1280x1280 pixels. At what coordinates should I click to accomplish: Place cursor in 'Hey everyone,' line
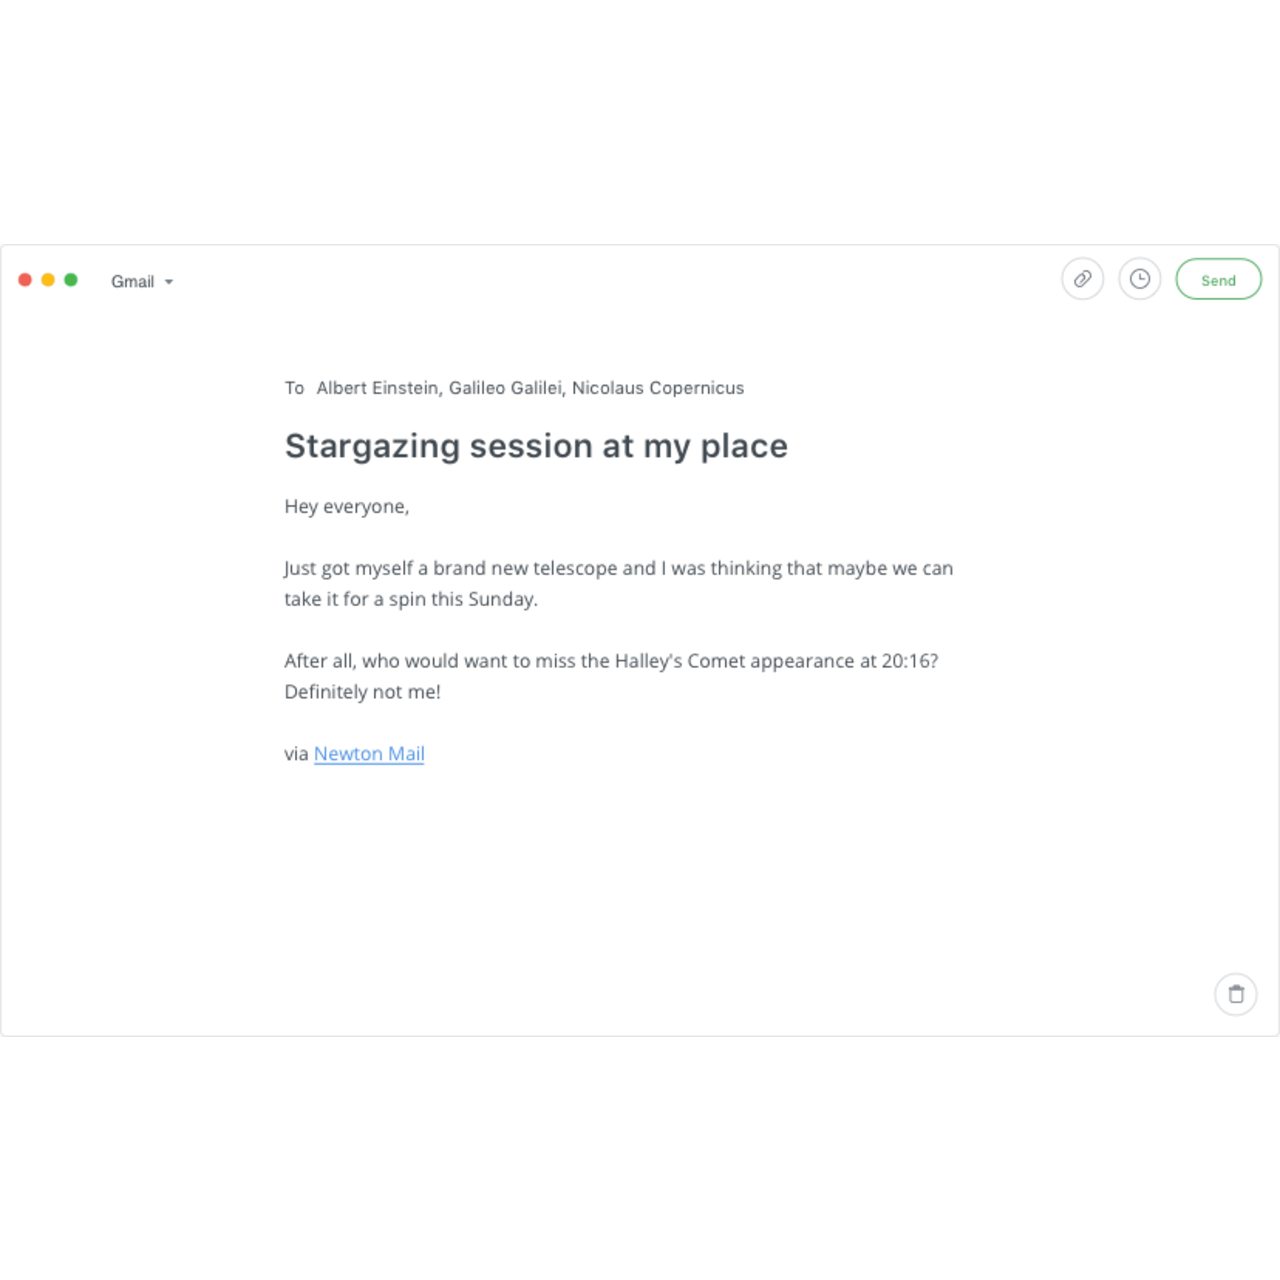[347, 507]
